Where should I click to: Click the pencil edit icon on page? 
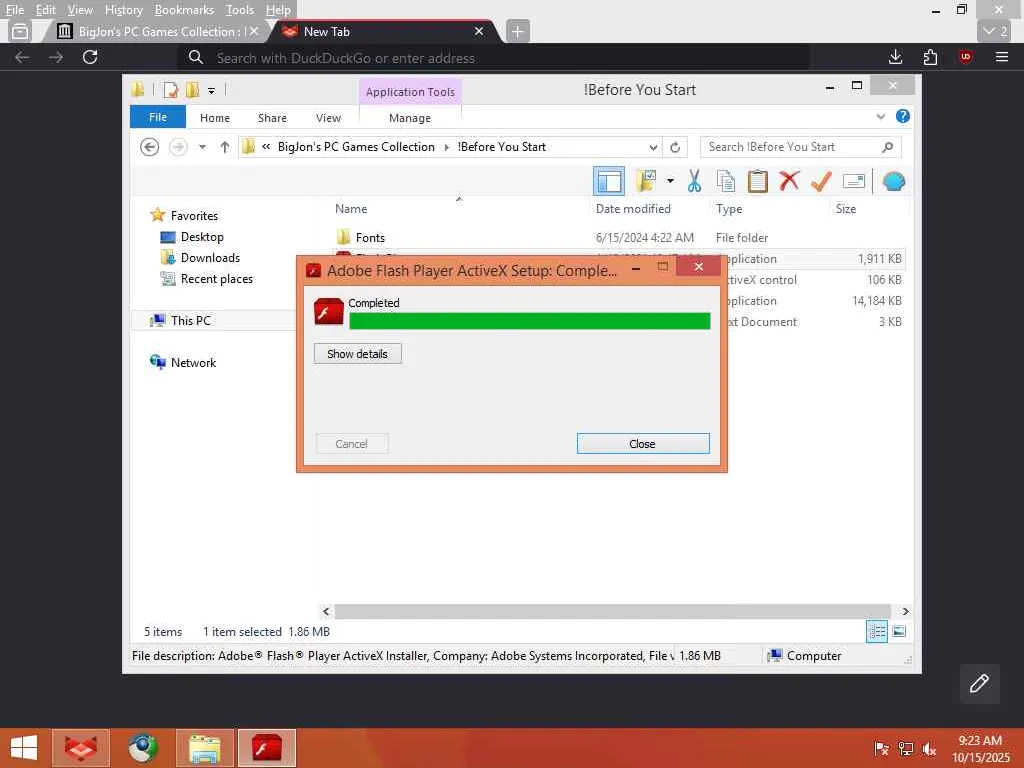[979, 684]
